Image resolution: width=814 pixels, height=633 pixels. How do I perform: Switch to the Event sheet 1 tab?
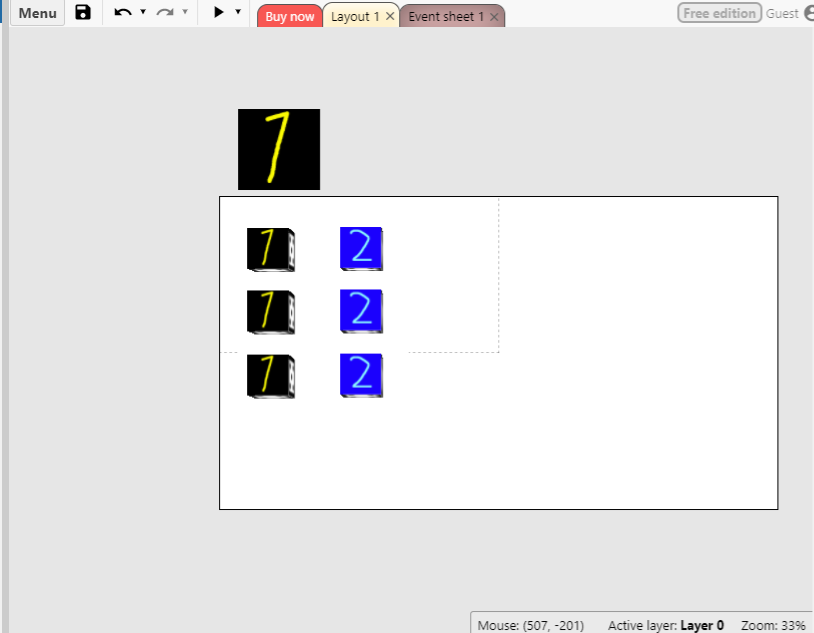(x=446, y=17)
